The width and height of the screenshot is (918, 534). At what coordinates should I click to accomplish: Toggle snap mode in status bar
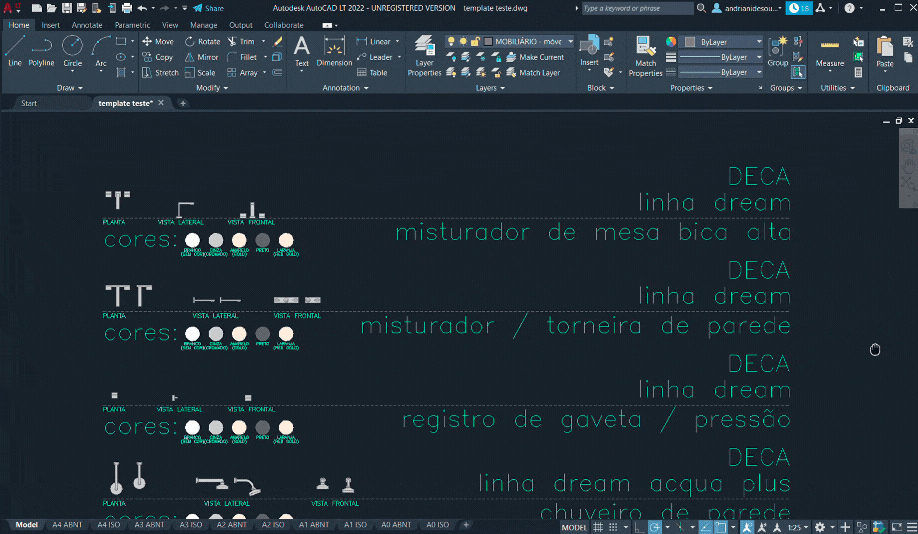pyautogui.click(x=613, y=527)
